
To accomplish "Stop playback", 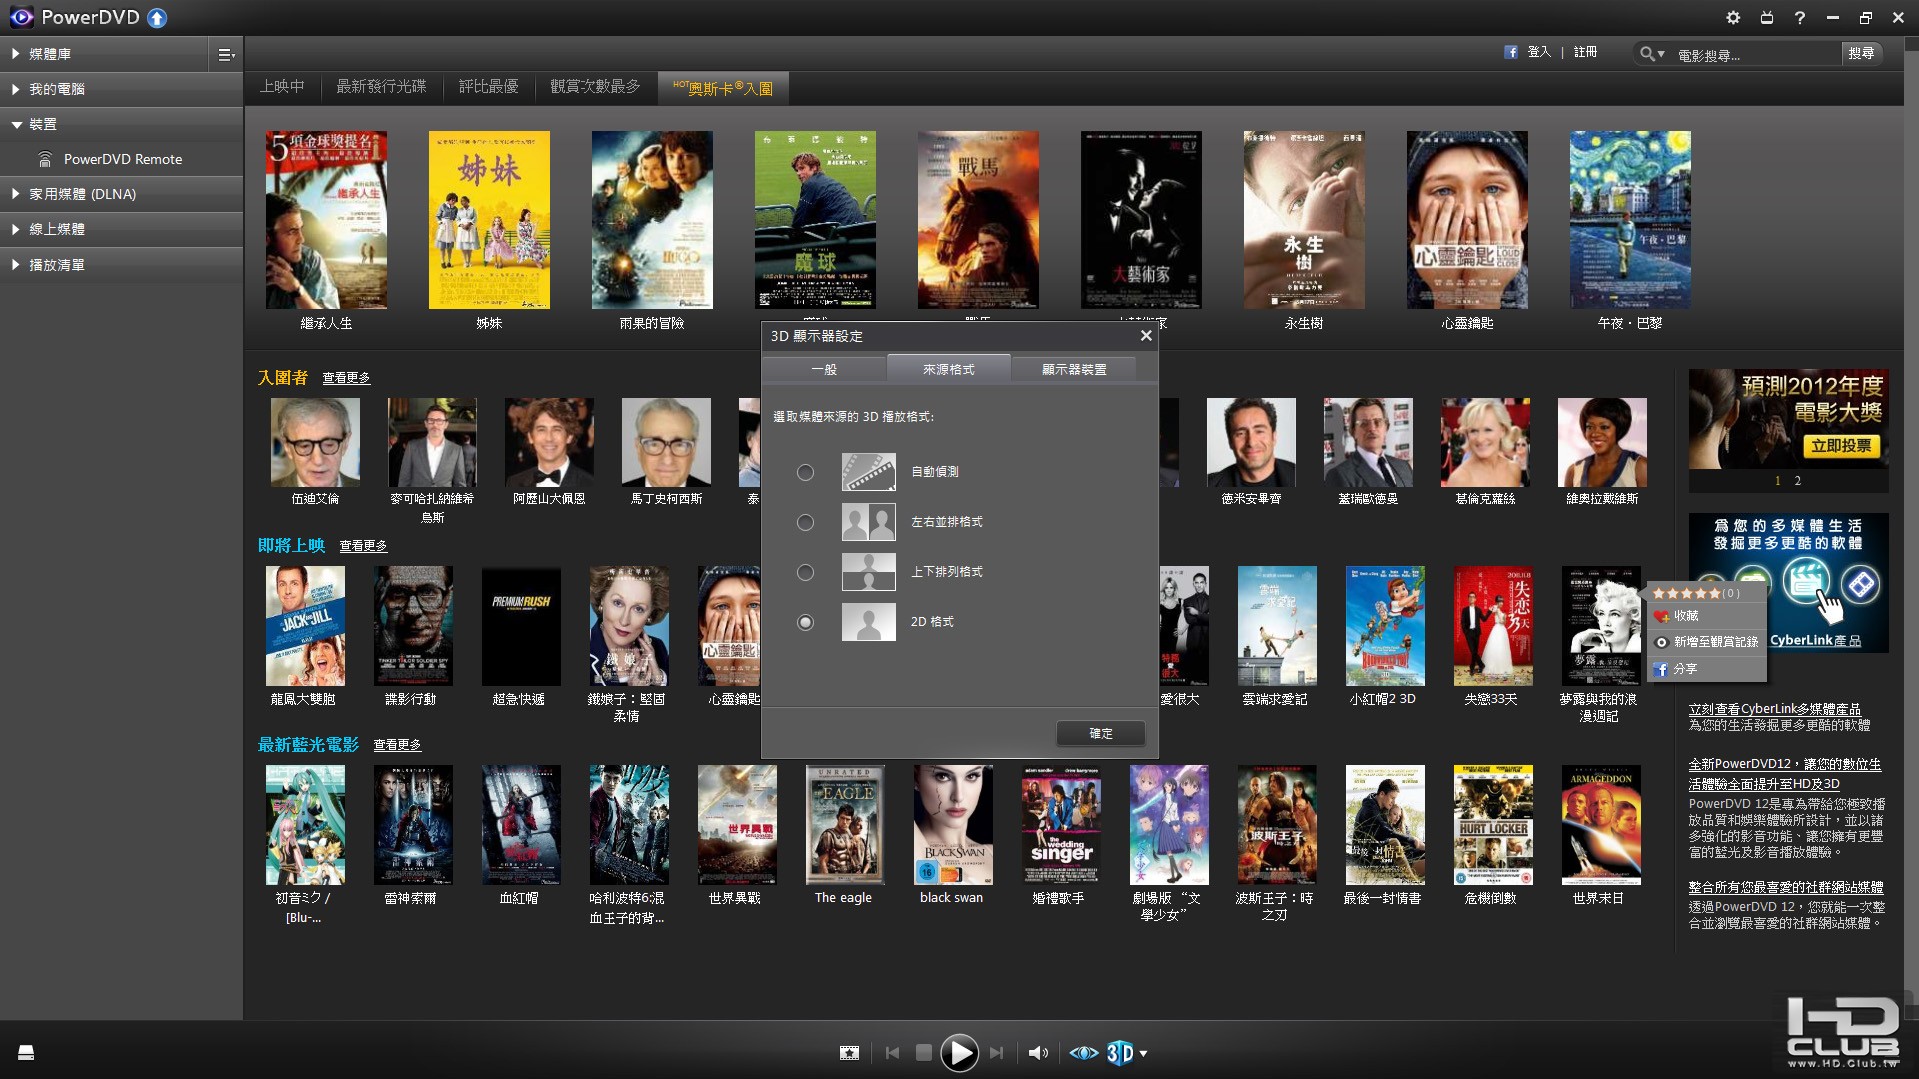I will (924, 1052).
